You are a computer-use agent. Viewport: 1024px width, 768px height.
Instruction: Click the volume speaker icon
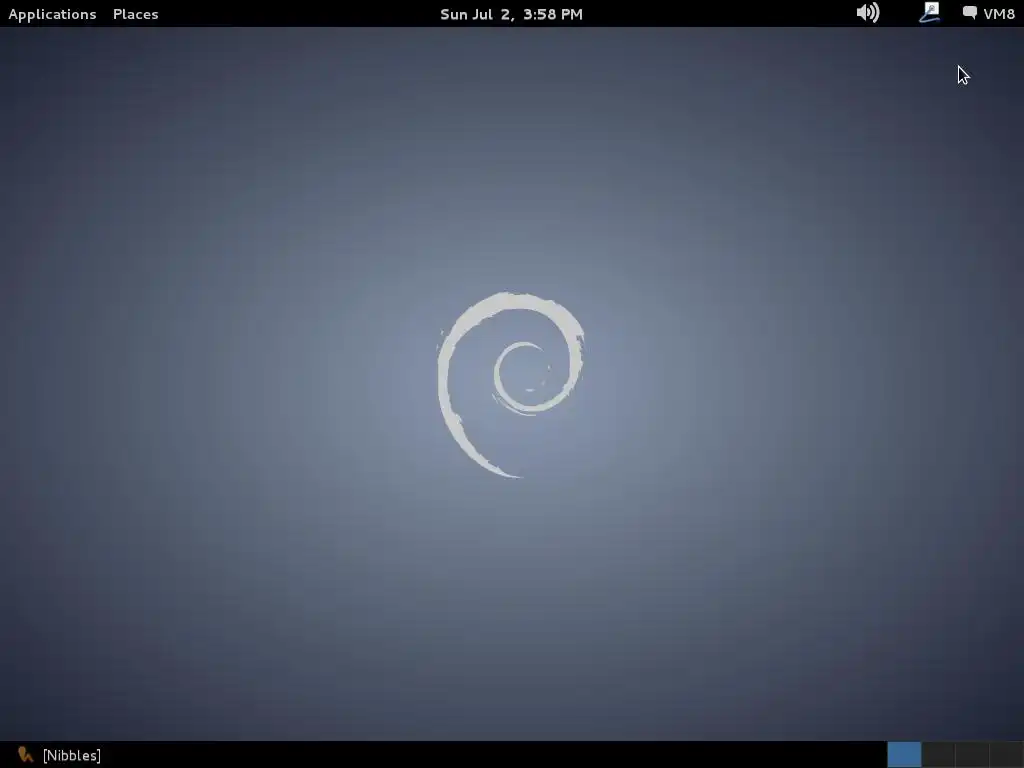(867, 12)
